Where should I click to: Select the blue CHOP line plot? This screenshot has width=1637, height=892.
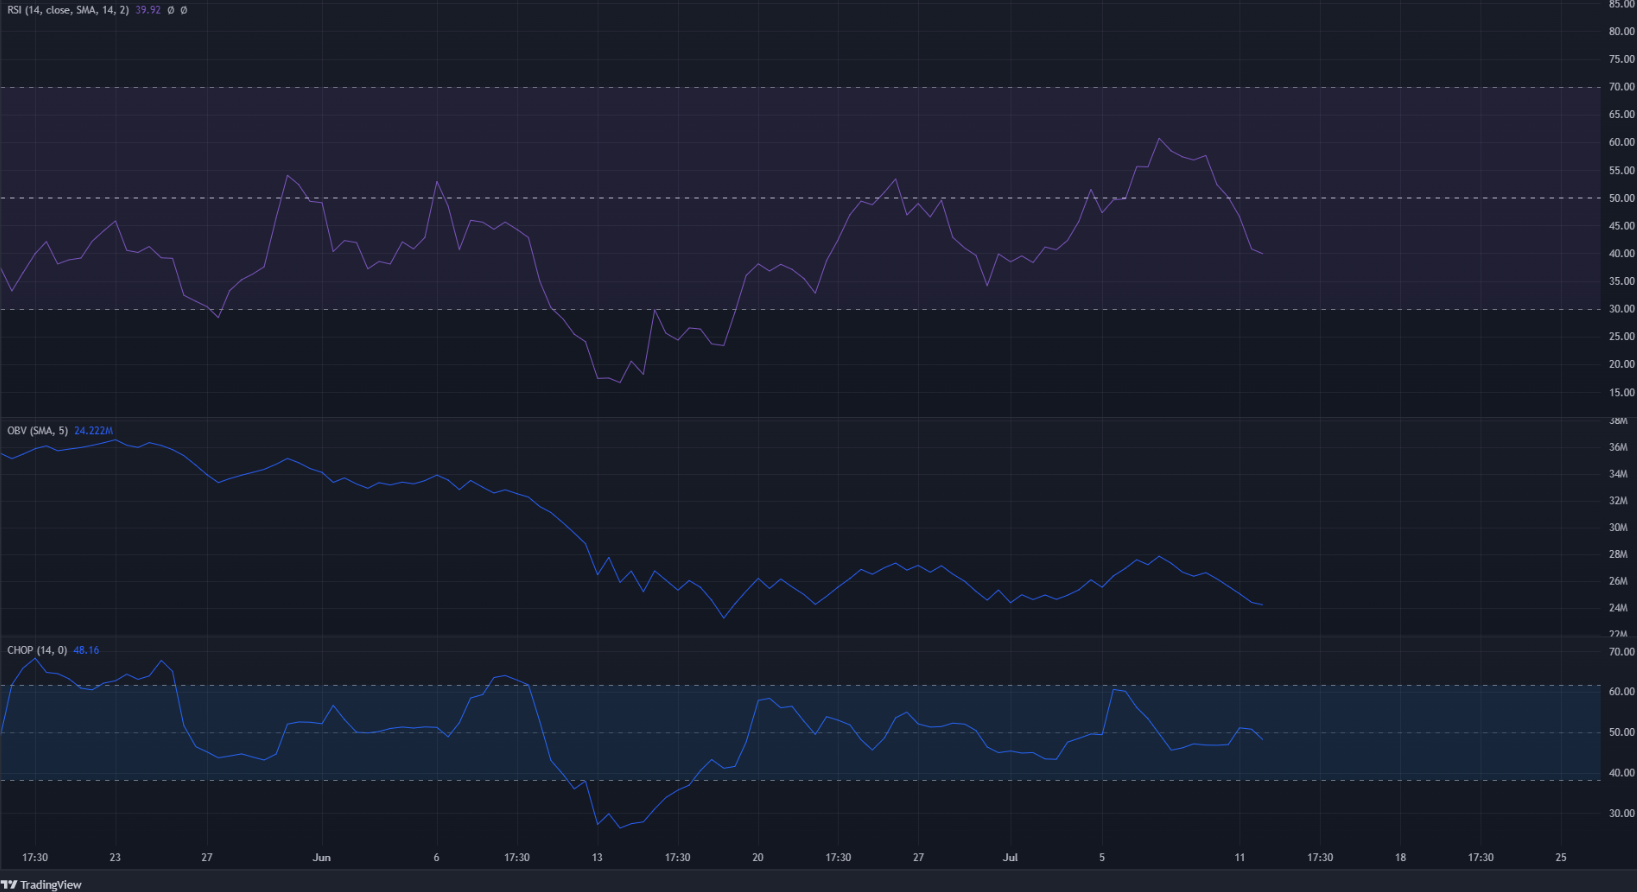(x=630, y=745)
